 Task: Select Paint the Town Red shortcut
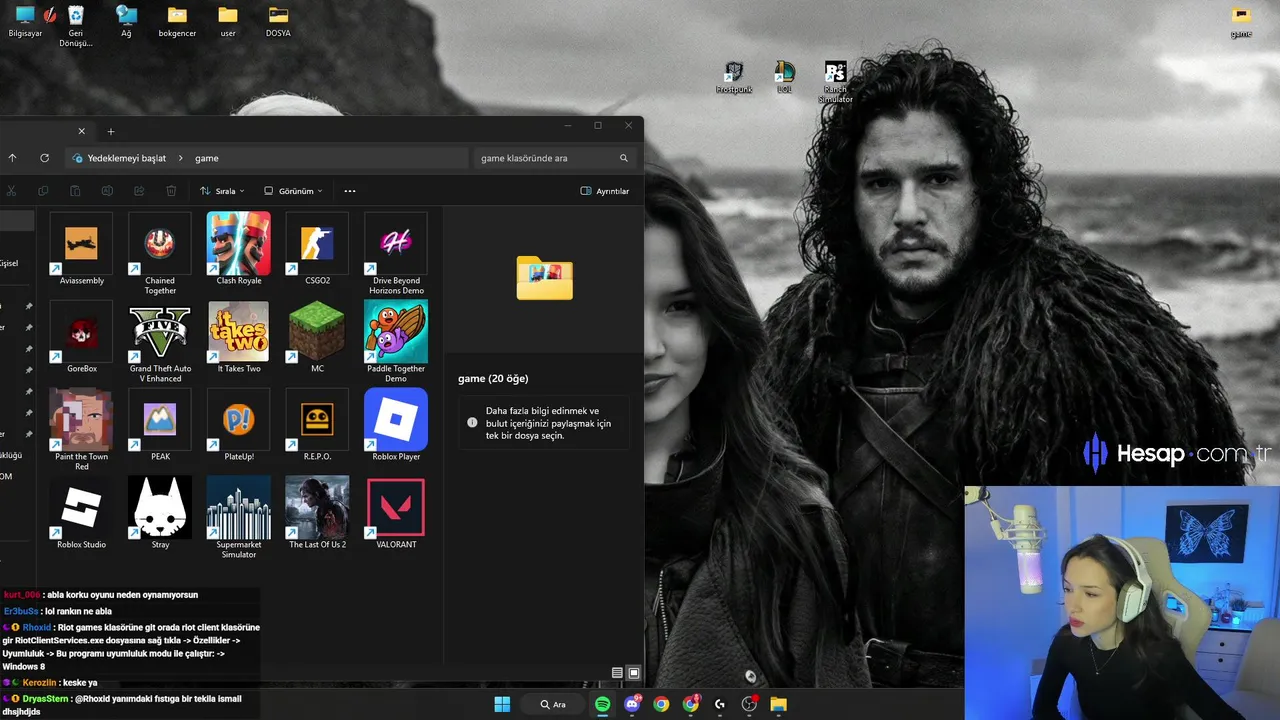coord(81,429)
